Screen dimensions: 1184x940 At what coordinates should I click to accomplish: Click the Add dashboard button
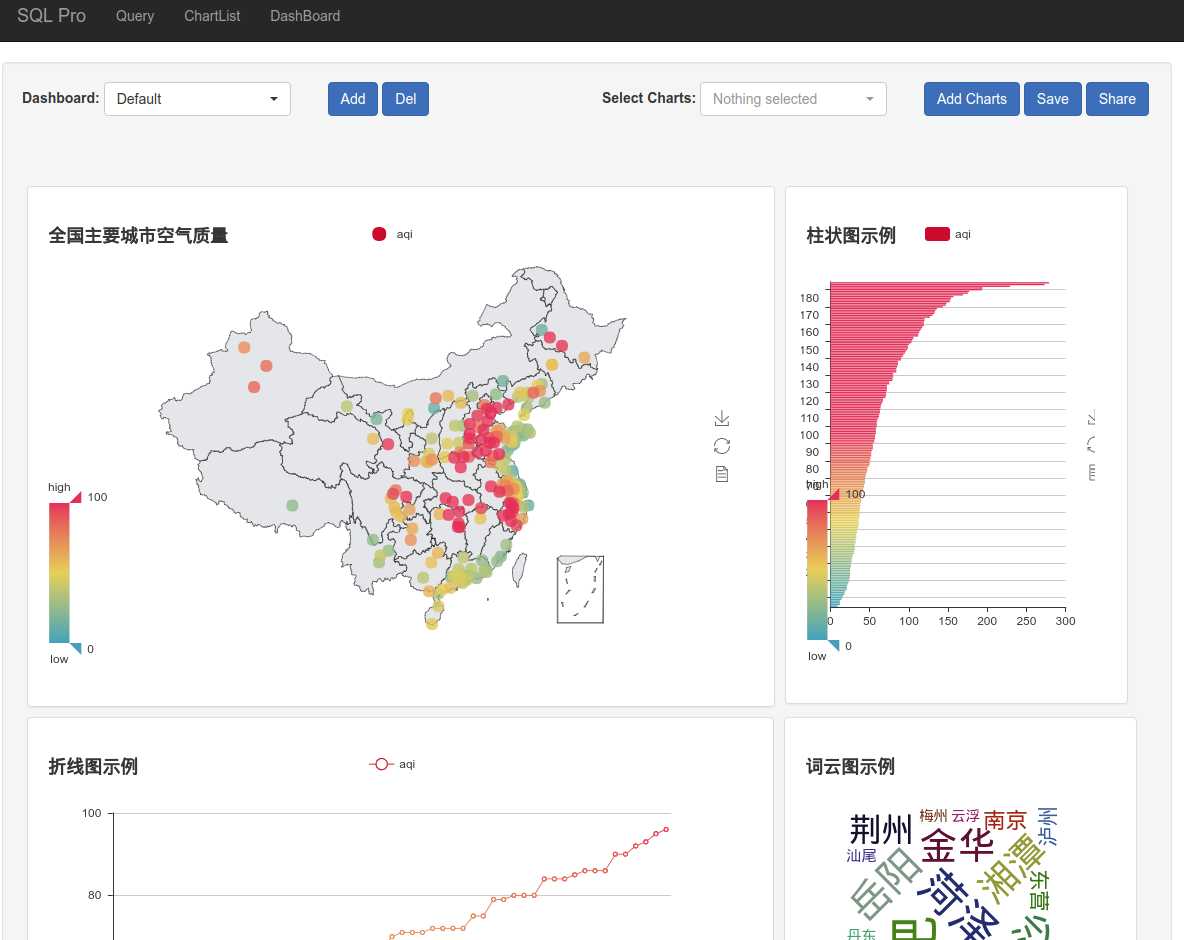(x=353, y=99)
